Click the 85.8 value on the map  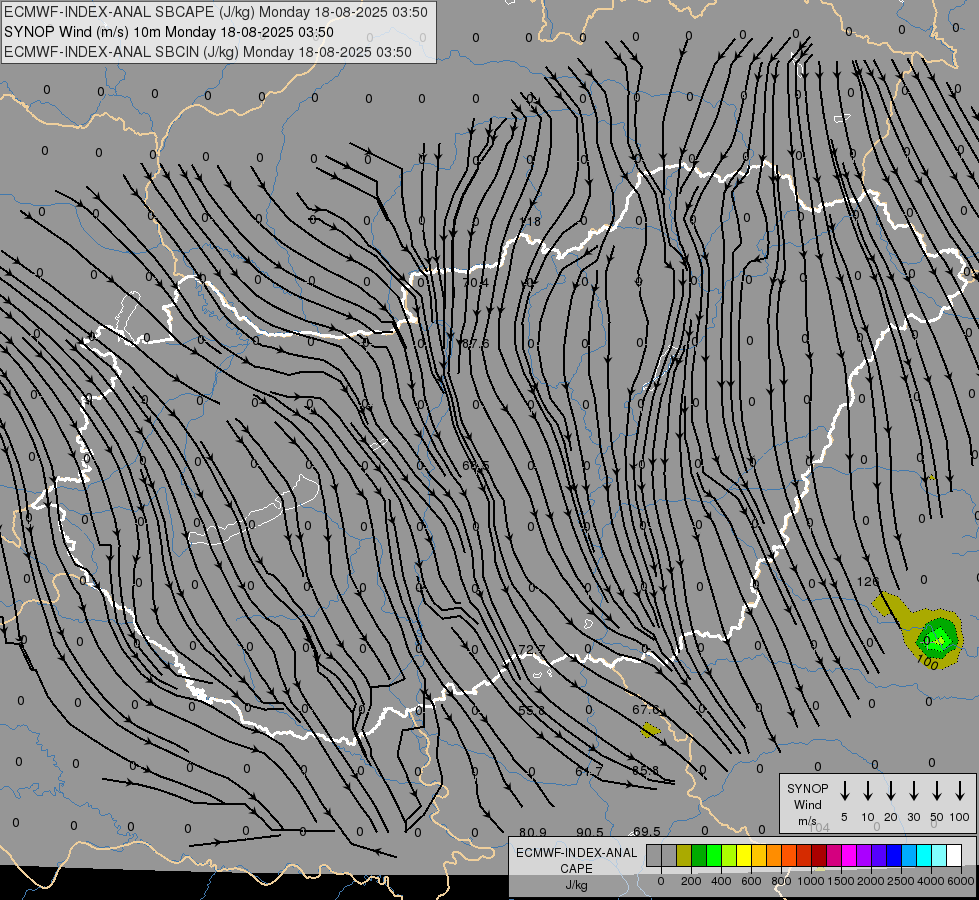646,770
